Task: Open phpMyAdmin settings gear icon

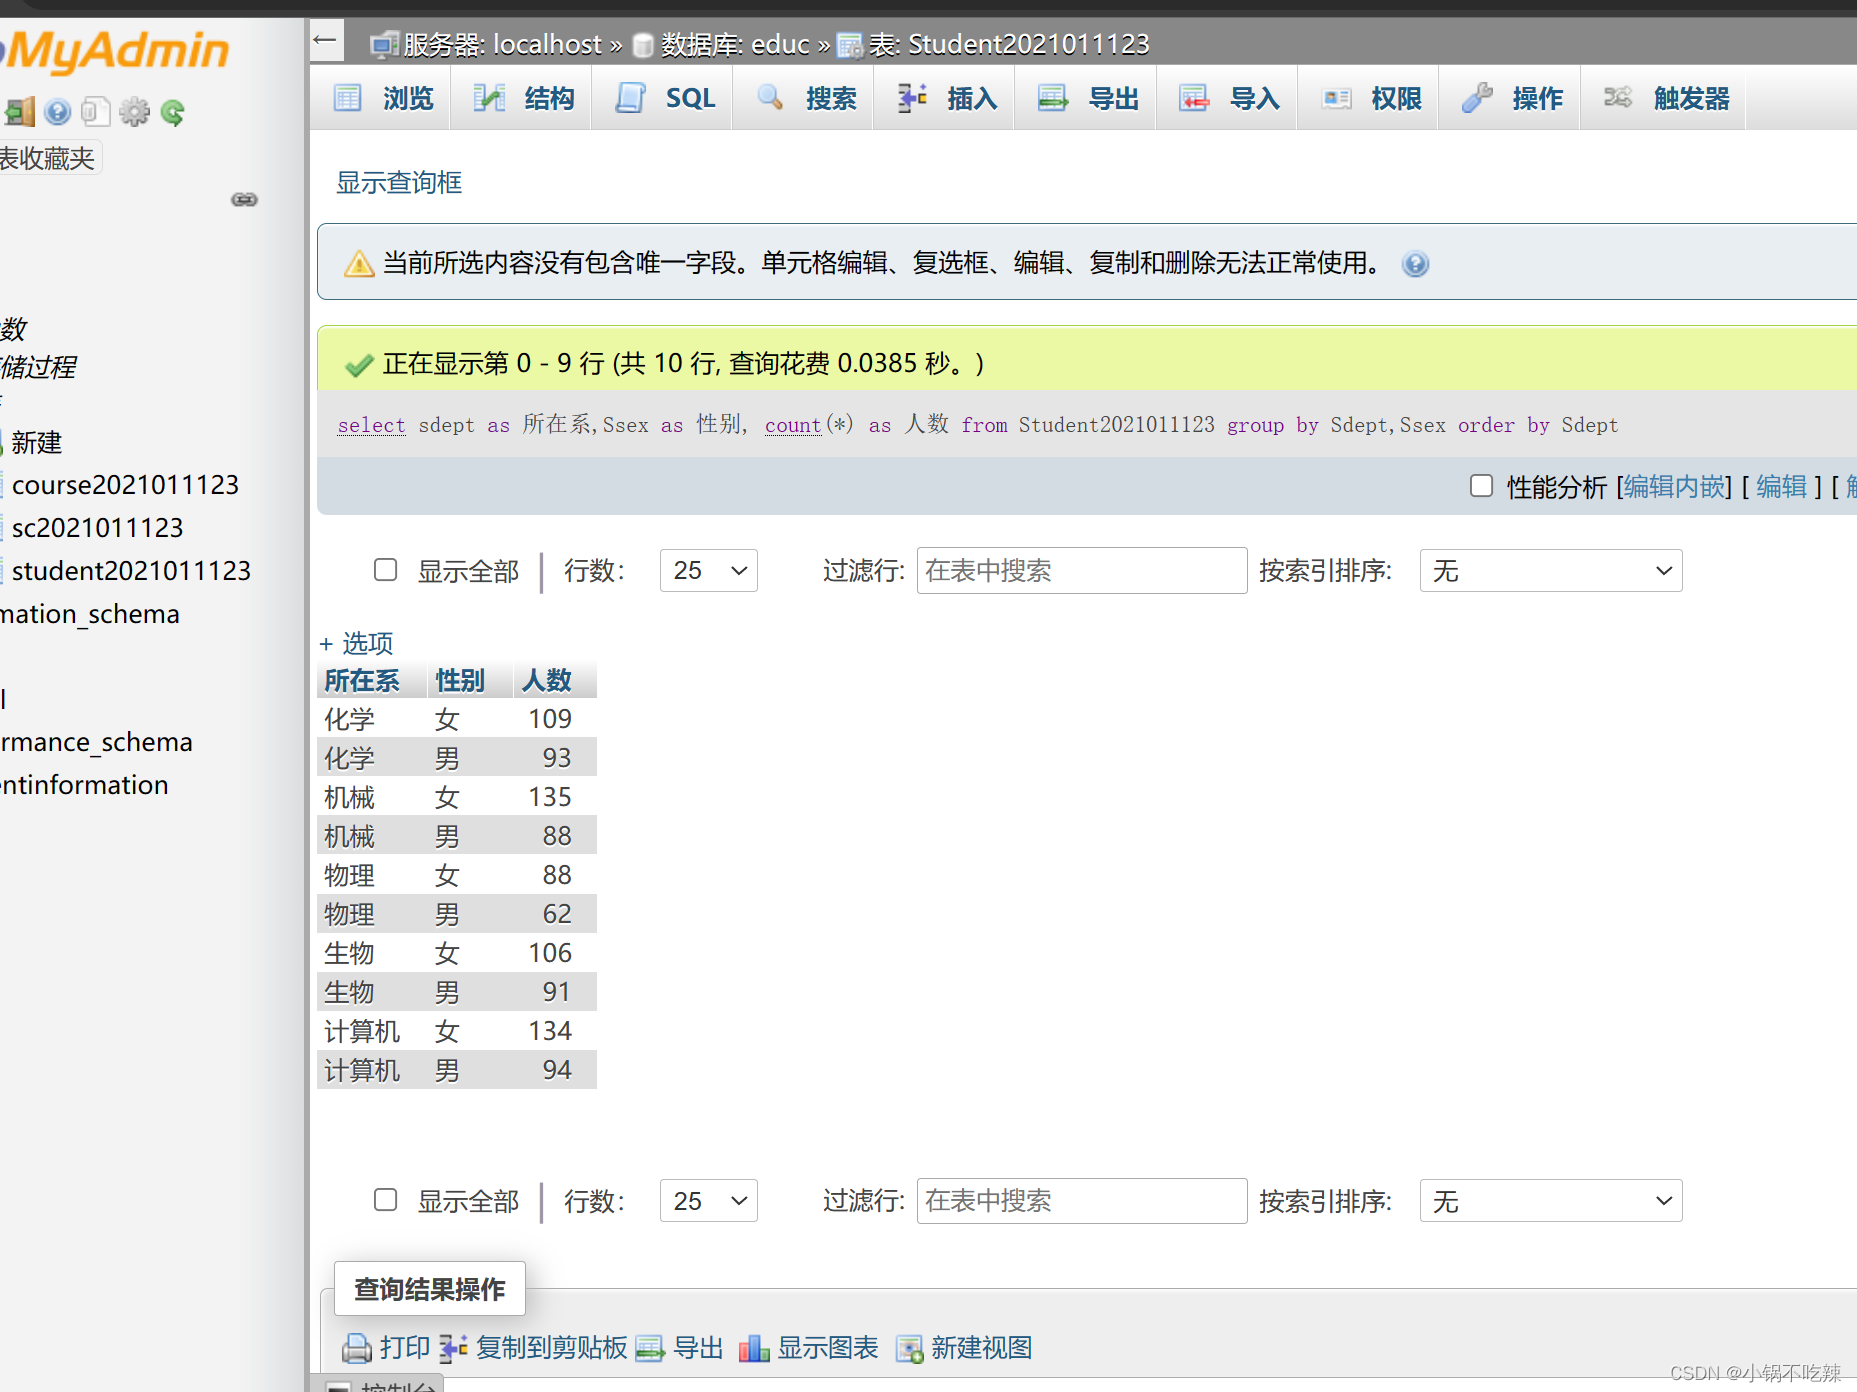Action: [134, 111]
